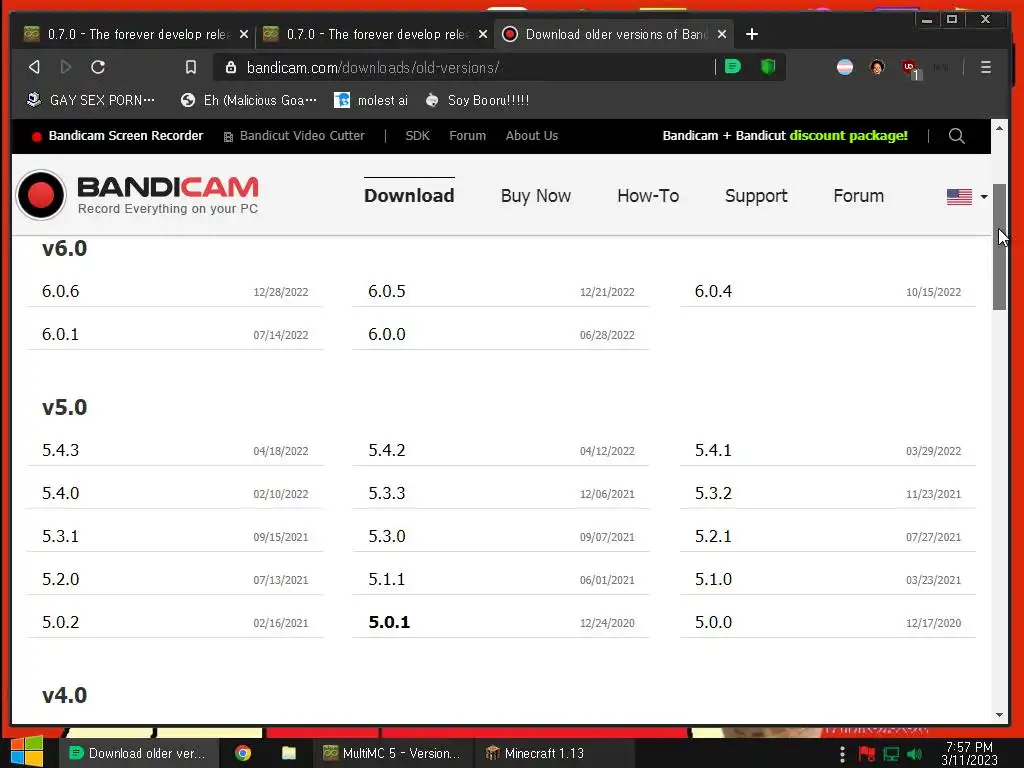
Task: Download version 5.1.1
Action: pos(387,579)
